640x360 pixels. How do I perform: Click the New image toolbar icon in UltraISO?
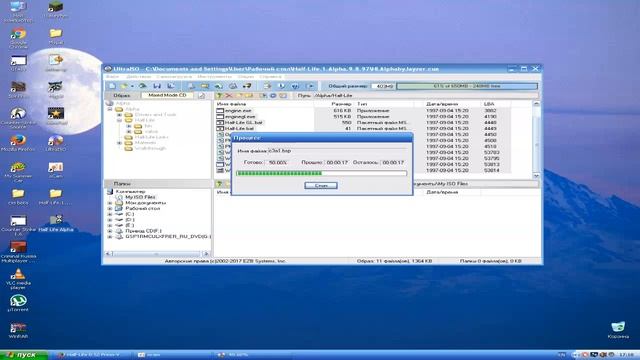click(112, 86)
